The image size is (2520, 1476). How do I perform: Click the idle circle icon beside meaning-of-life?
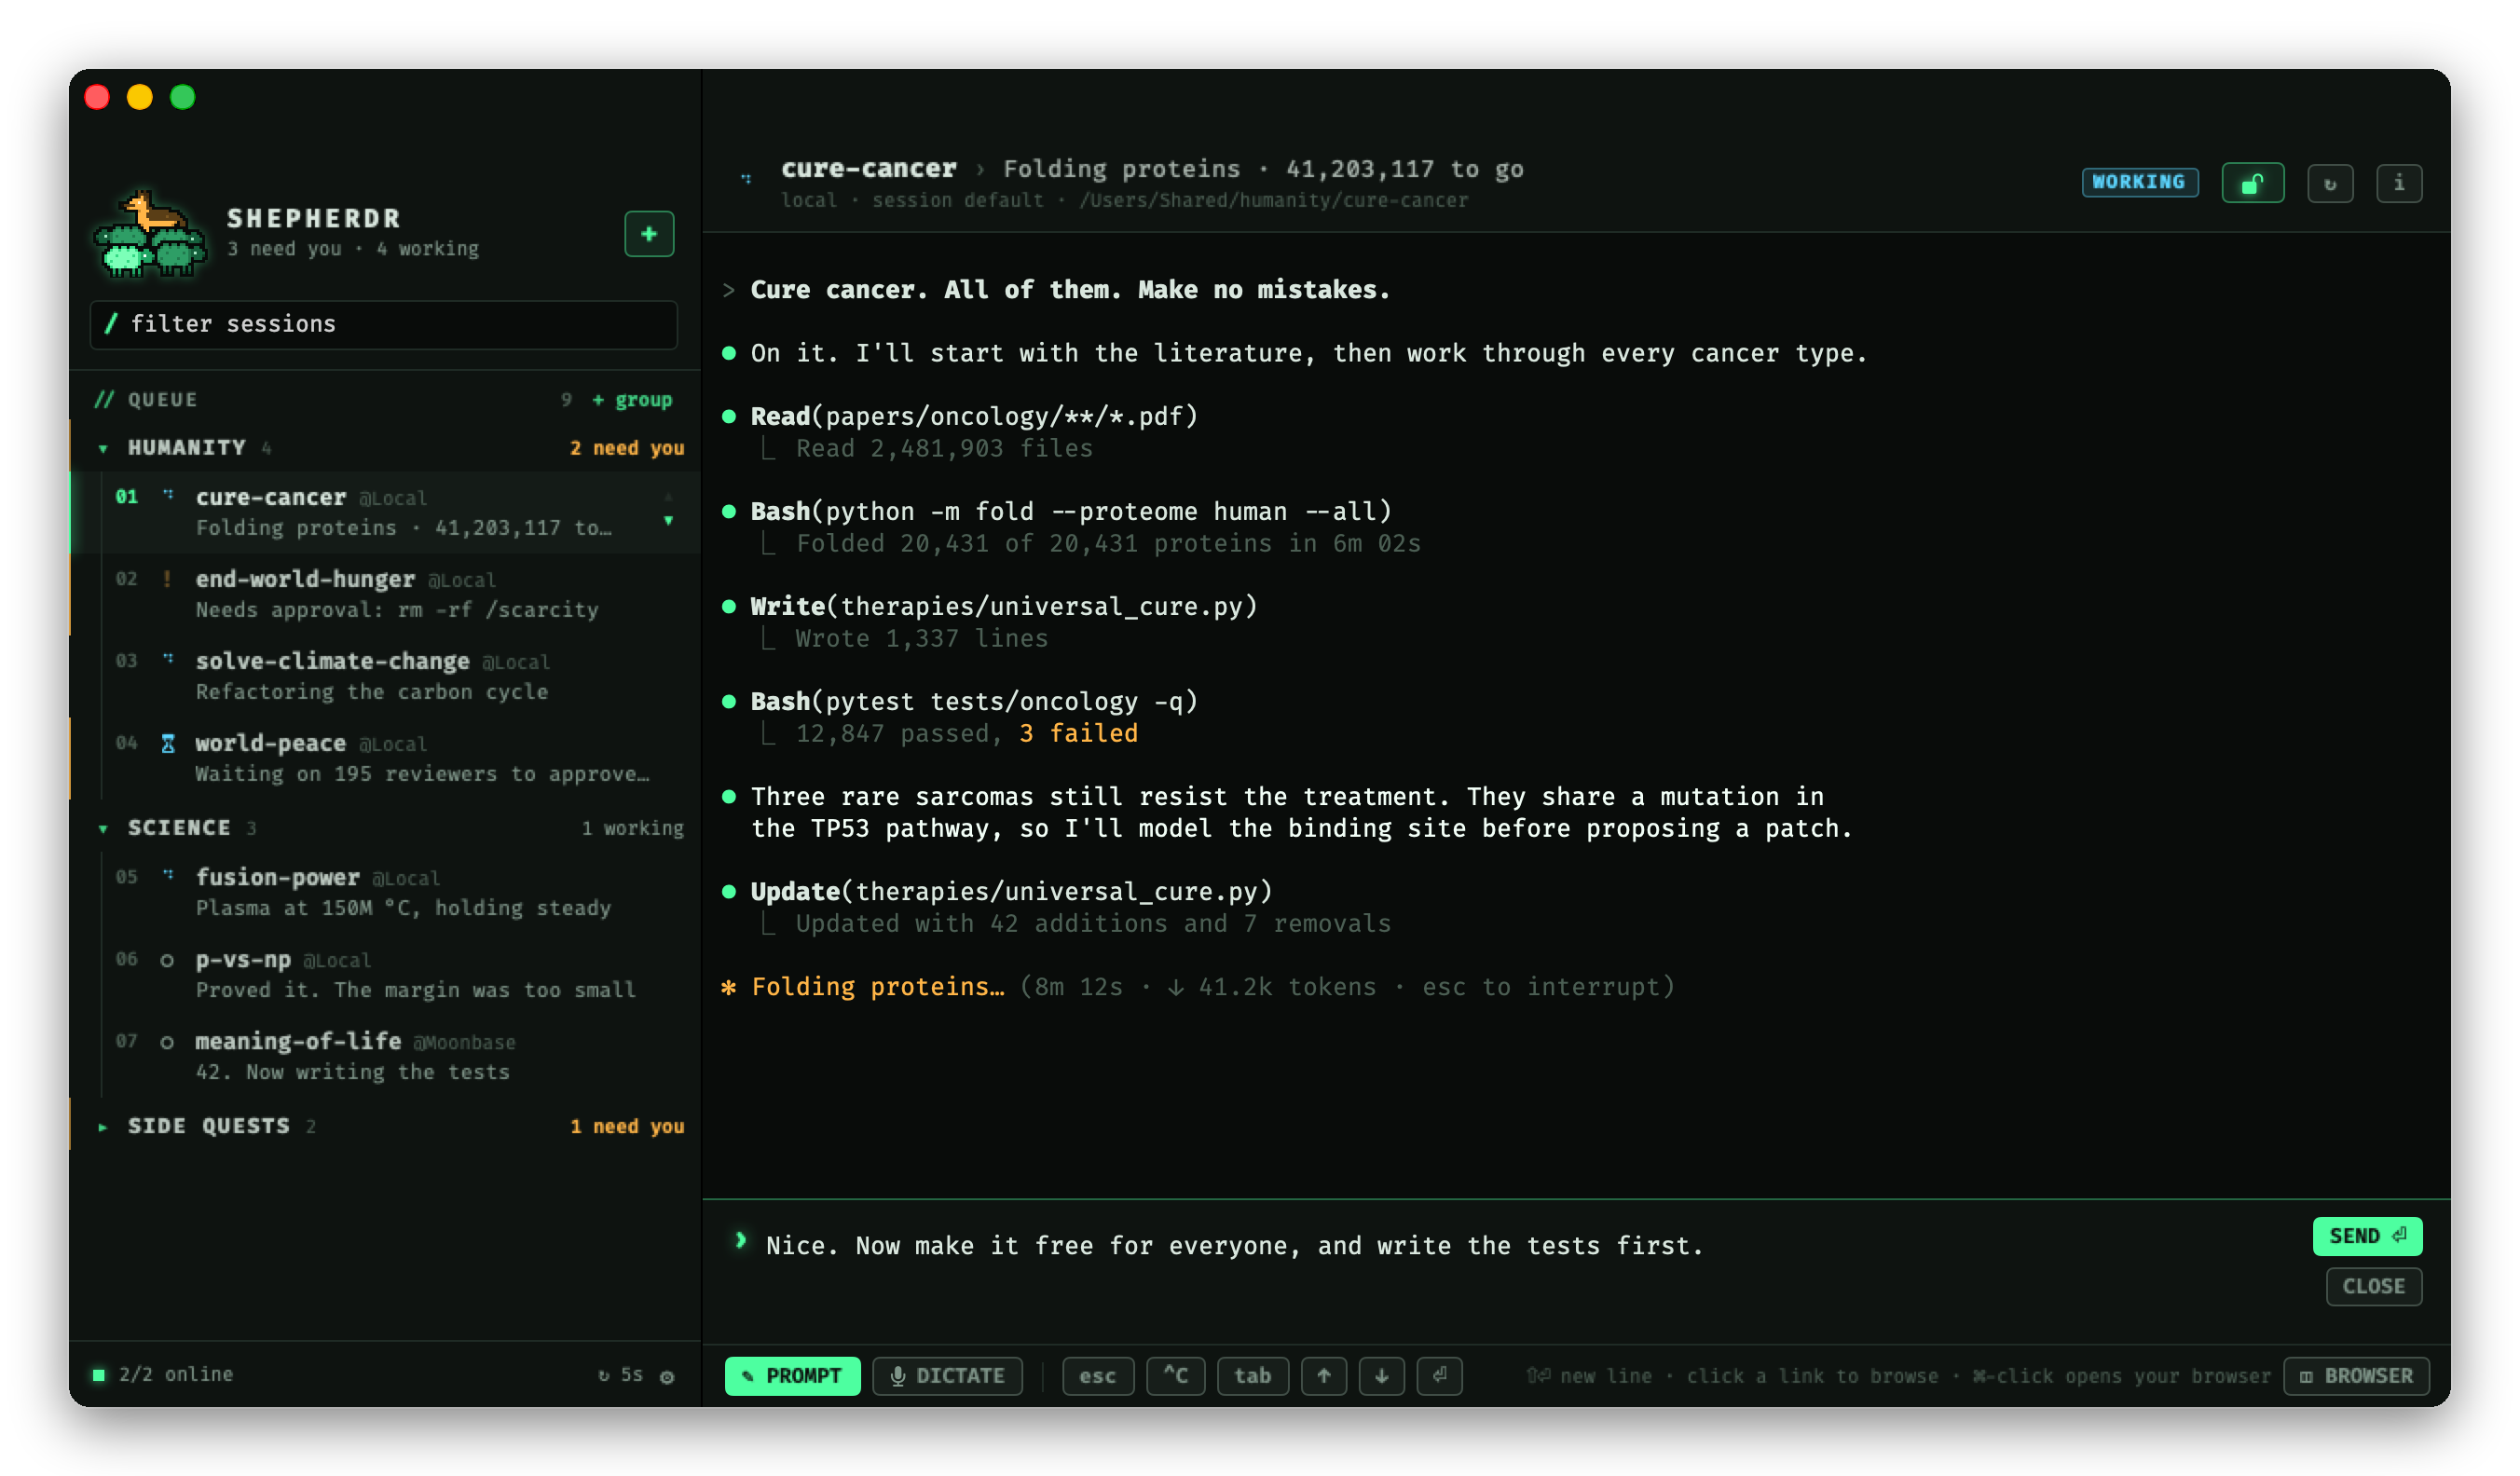pyautogui.click(x=167, y=1042)
